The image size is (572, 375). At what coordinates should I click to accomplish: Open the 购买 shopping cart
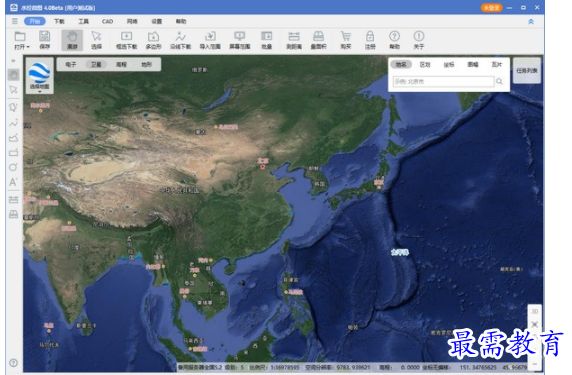tap(345, 40)
